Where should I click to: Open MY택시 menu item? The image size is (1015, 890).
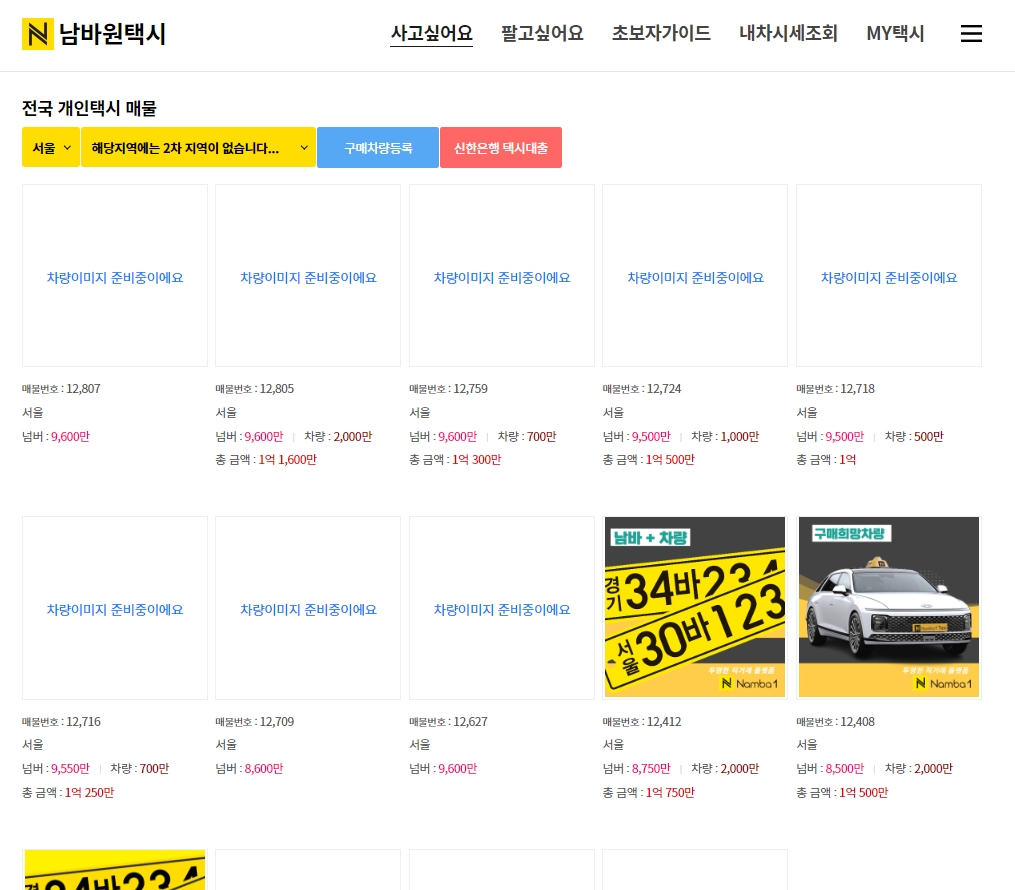tap(895, 33)
